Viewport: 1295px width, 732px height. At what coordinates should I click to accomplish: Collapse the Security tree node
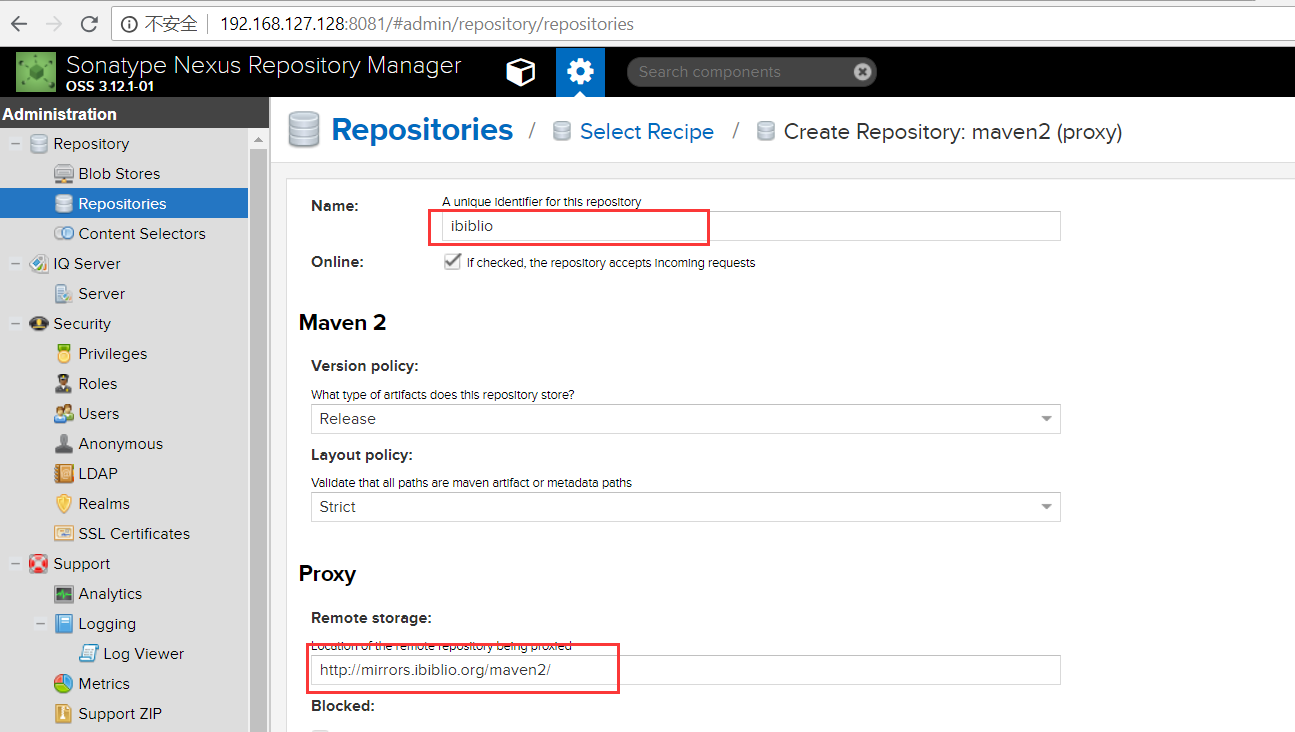tap(15, 324)
